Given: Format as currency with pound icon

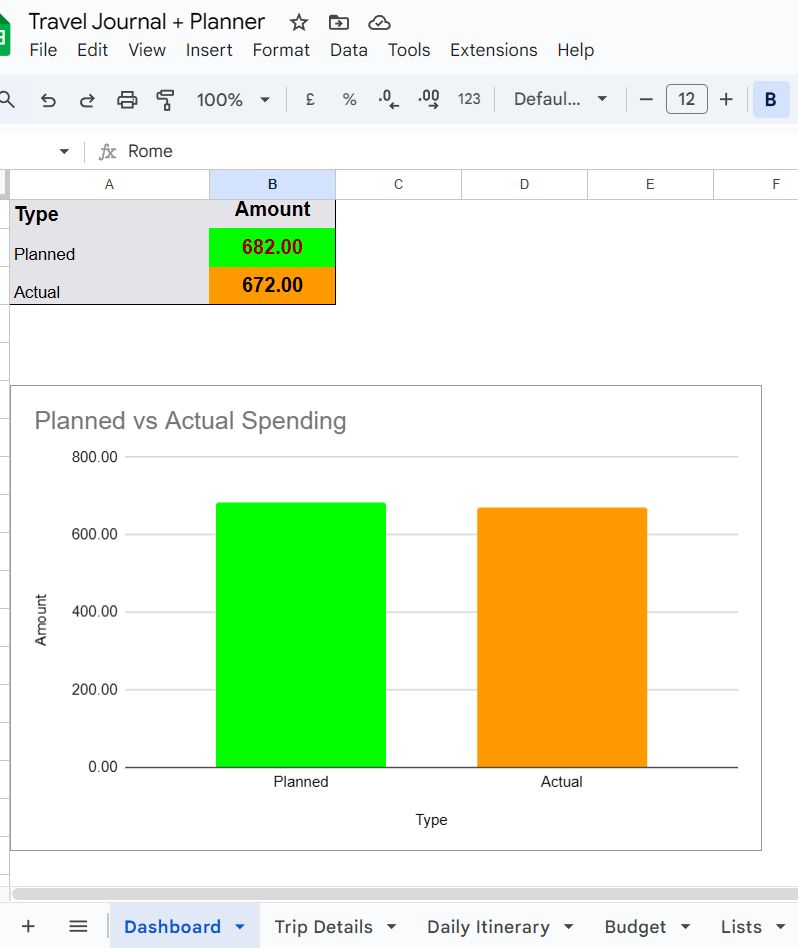Looking at the screenshot, I should point(310,99).
